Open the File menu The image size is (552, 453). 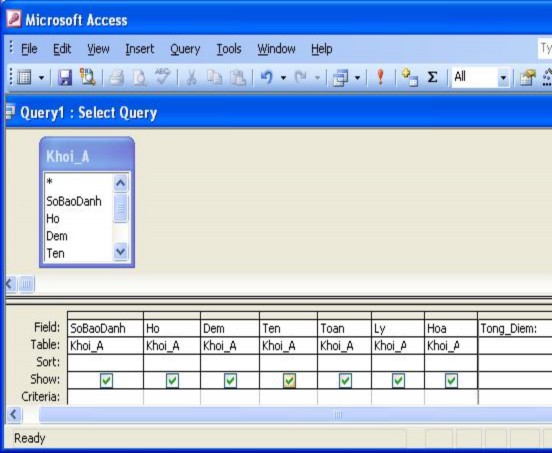[29, 49]
